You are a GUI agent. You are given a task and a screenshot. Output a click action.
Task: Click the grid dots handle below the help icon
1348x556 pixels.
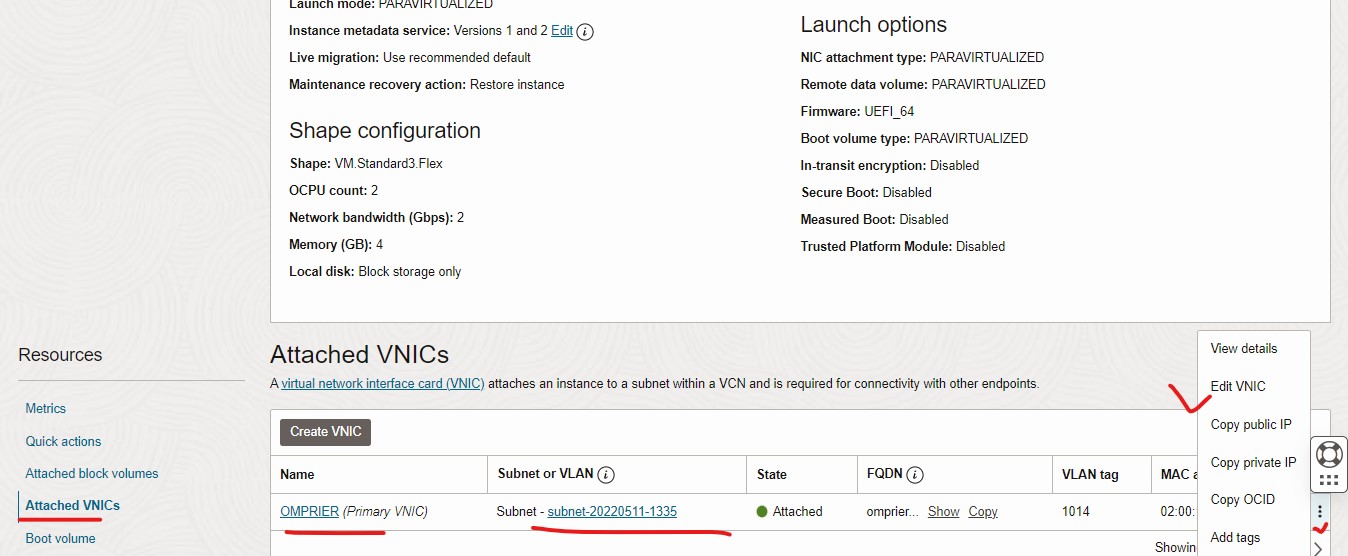pyautogui.click(x=1328, y=481)
